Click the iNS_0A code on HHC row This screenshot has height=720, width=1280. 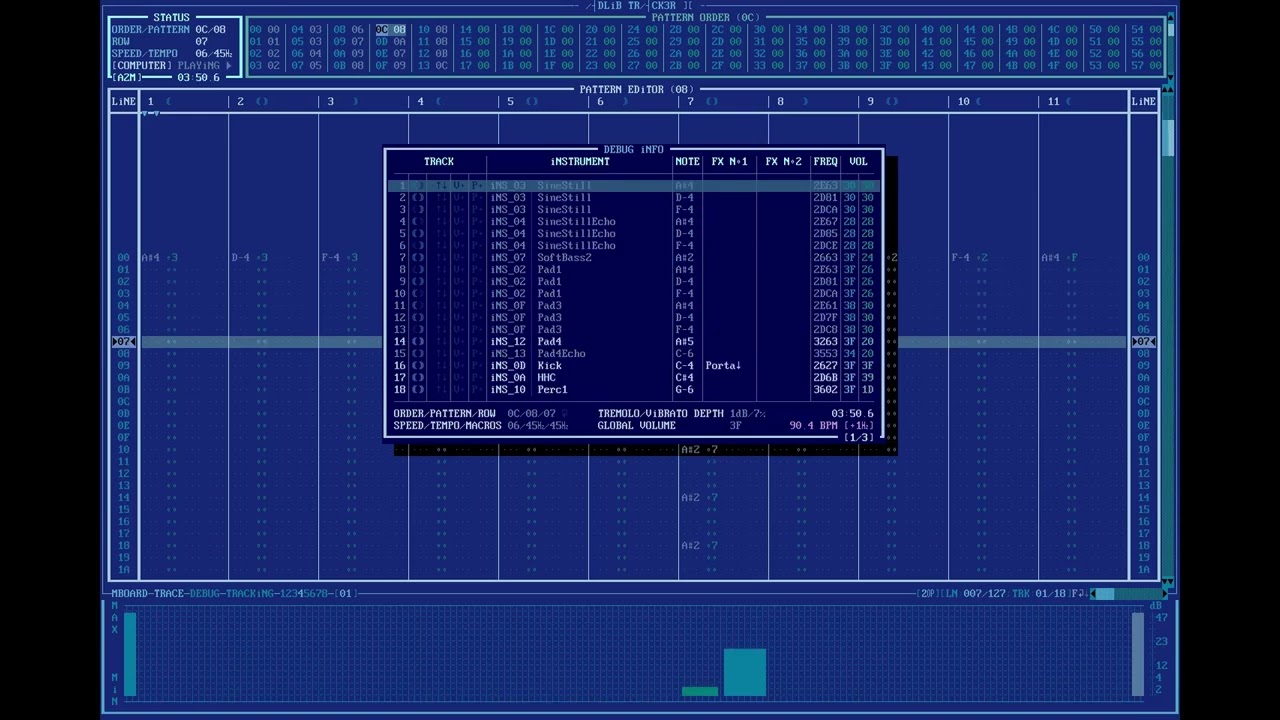point(508,378)
